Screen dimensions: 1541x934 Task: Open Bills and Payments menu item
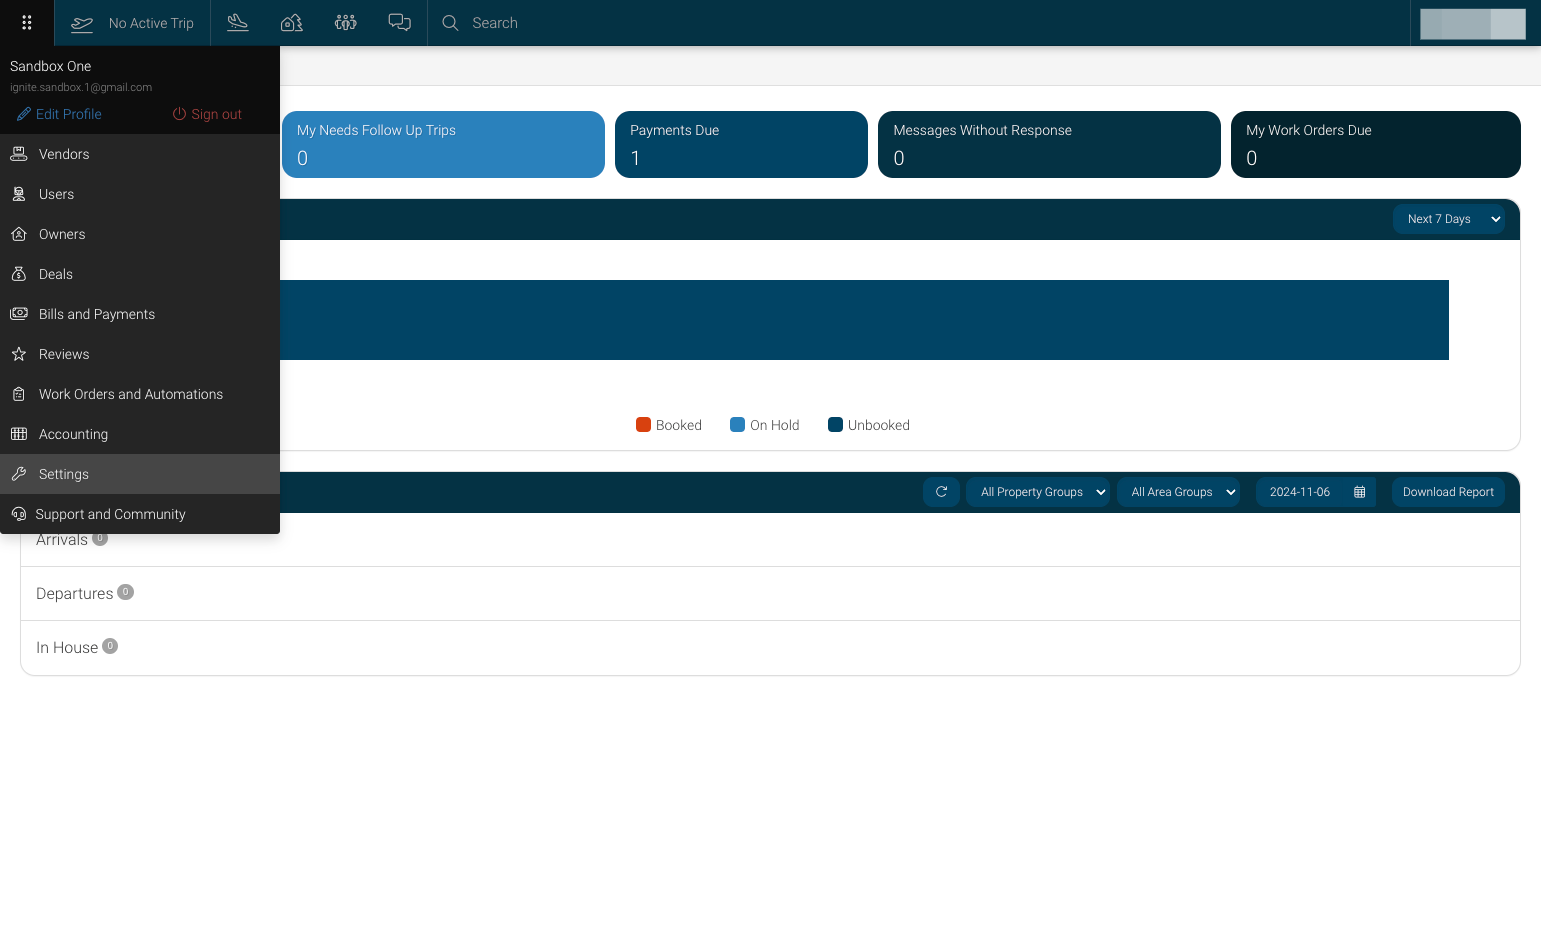pos(140,314)
